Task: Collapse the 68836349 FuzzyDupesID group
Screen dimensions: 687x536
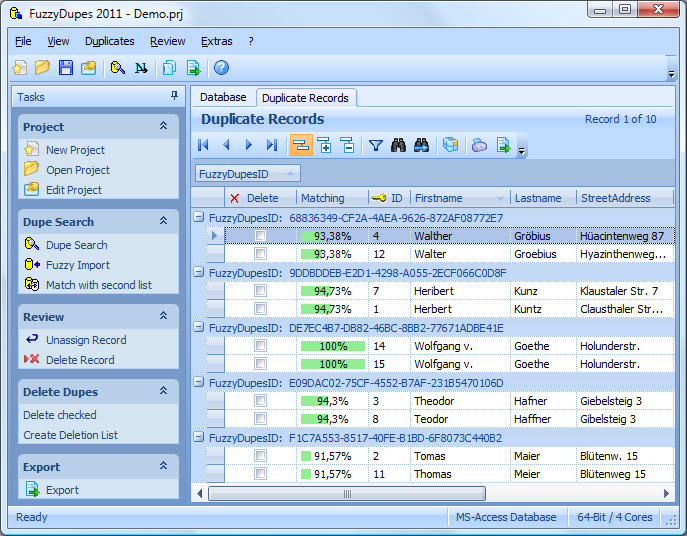Action: pyautogui.click(x=199, y=217)
